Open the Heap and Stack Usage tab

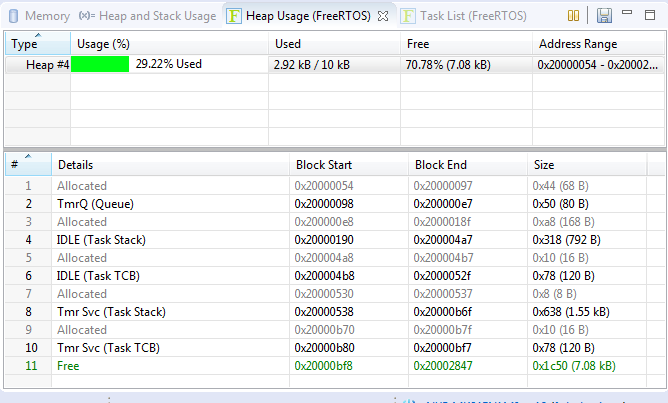[147, 16]
